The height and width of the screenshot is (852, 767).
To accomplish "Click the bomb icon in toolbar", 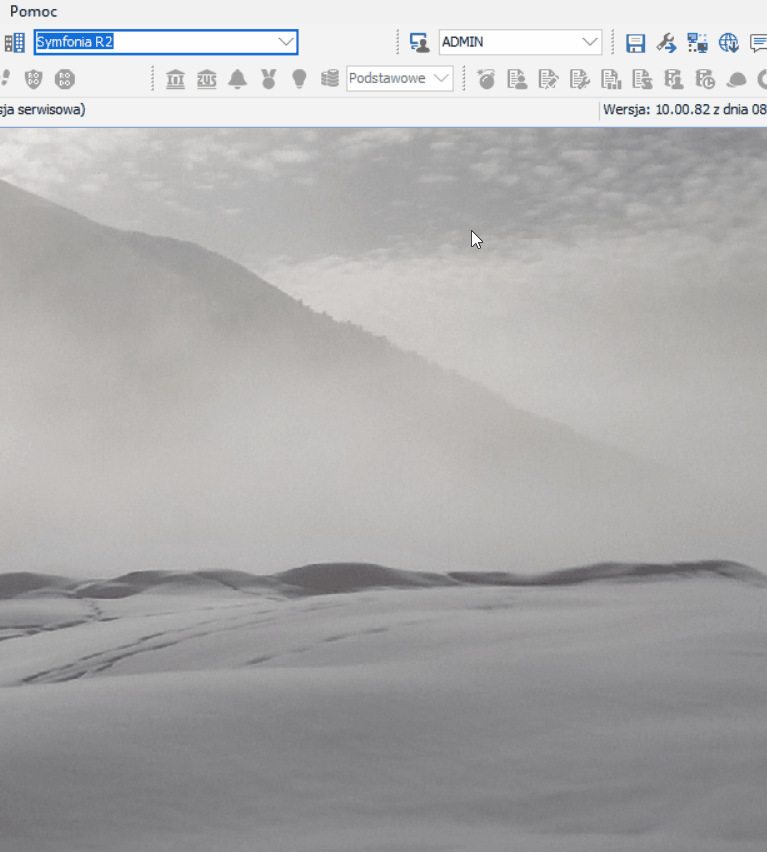I will [486, 79].
